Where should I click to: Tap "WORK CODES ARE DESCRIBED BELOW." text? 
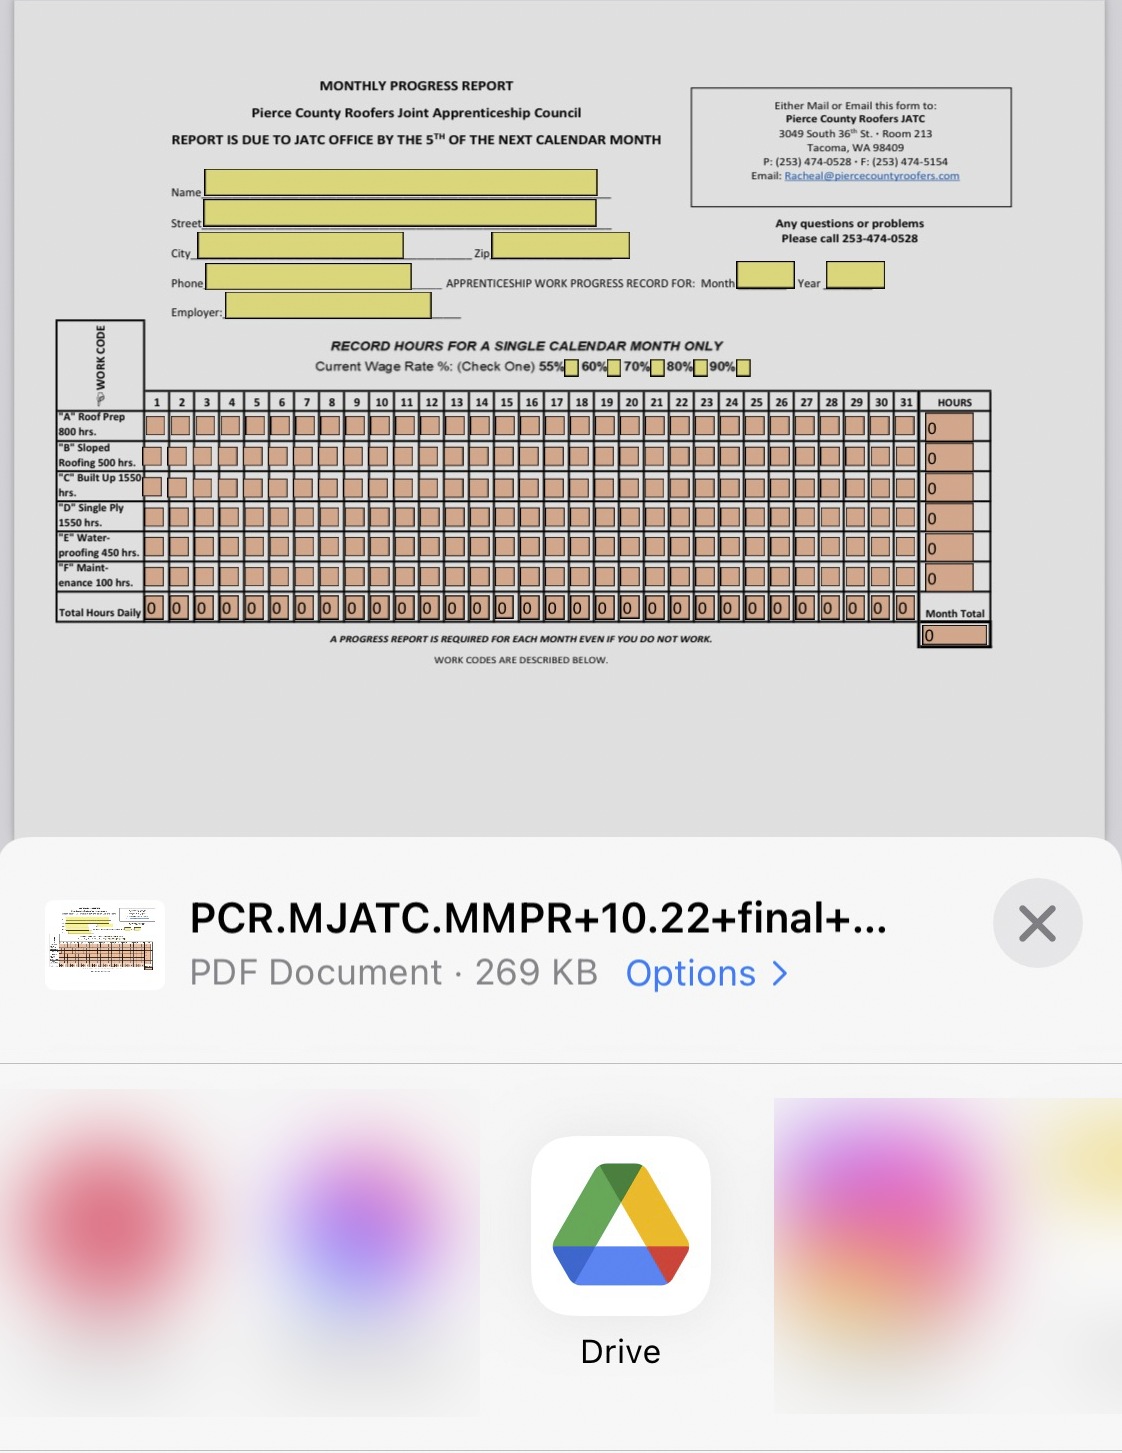click(521, 660)
